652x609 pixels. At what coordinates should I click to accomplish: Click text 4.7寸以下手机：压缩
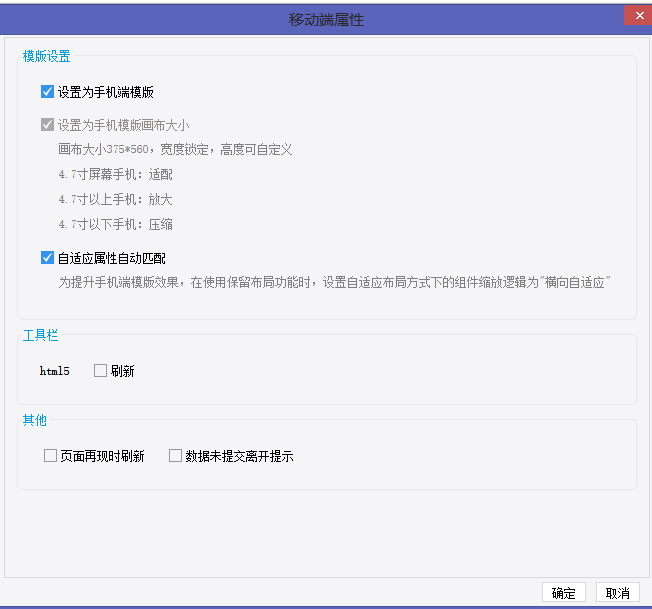click(115, 224)
